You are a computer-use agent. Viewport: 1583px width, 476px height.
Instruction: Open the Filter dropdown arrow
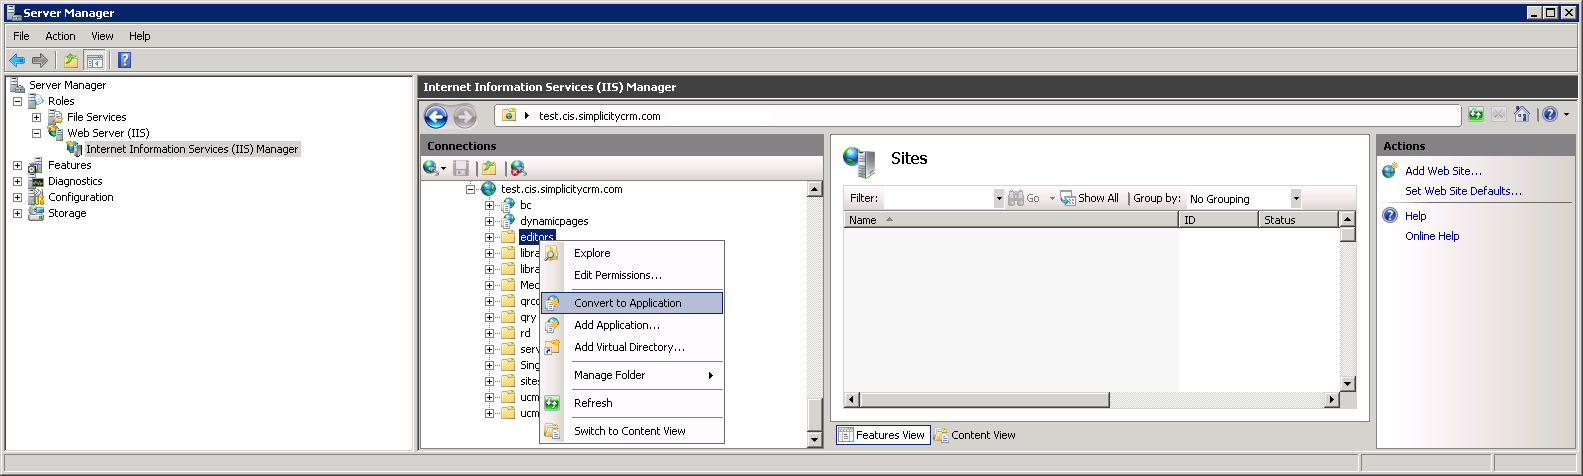pos(998,198)
